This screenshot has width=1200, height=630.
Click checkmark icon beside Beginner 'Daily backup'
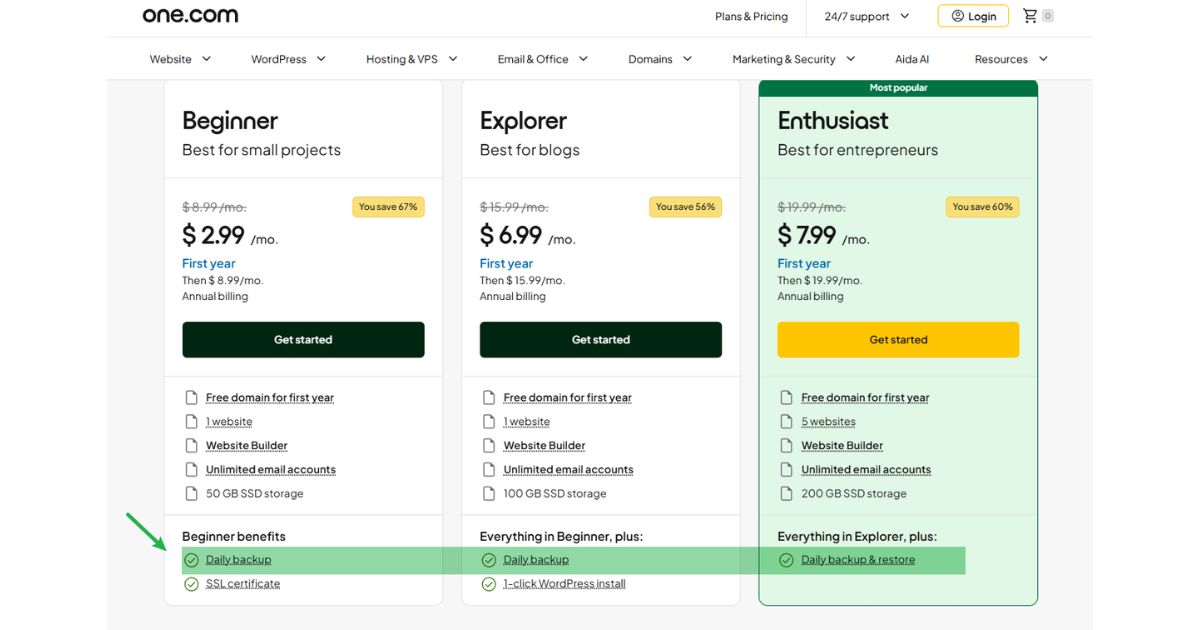point(191,560)
